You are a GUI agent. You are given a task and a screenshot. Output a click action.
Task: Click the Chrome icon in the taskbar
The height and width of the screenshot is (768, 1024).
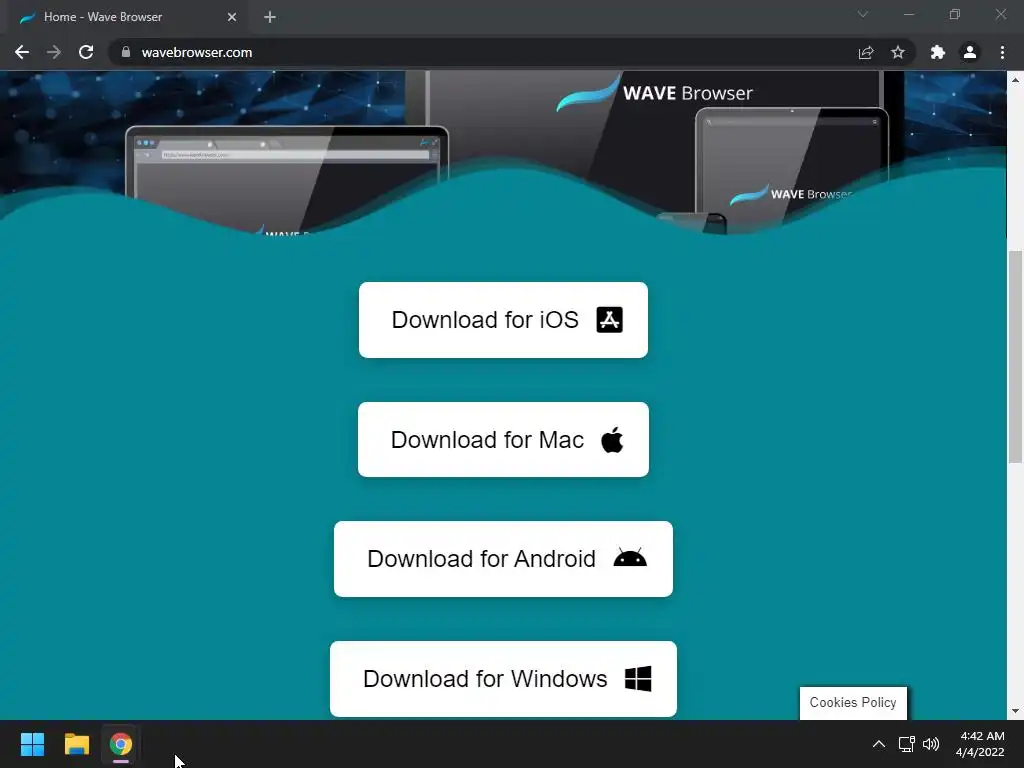pos(121,744)
